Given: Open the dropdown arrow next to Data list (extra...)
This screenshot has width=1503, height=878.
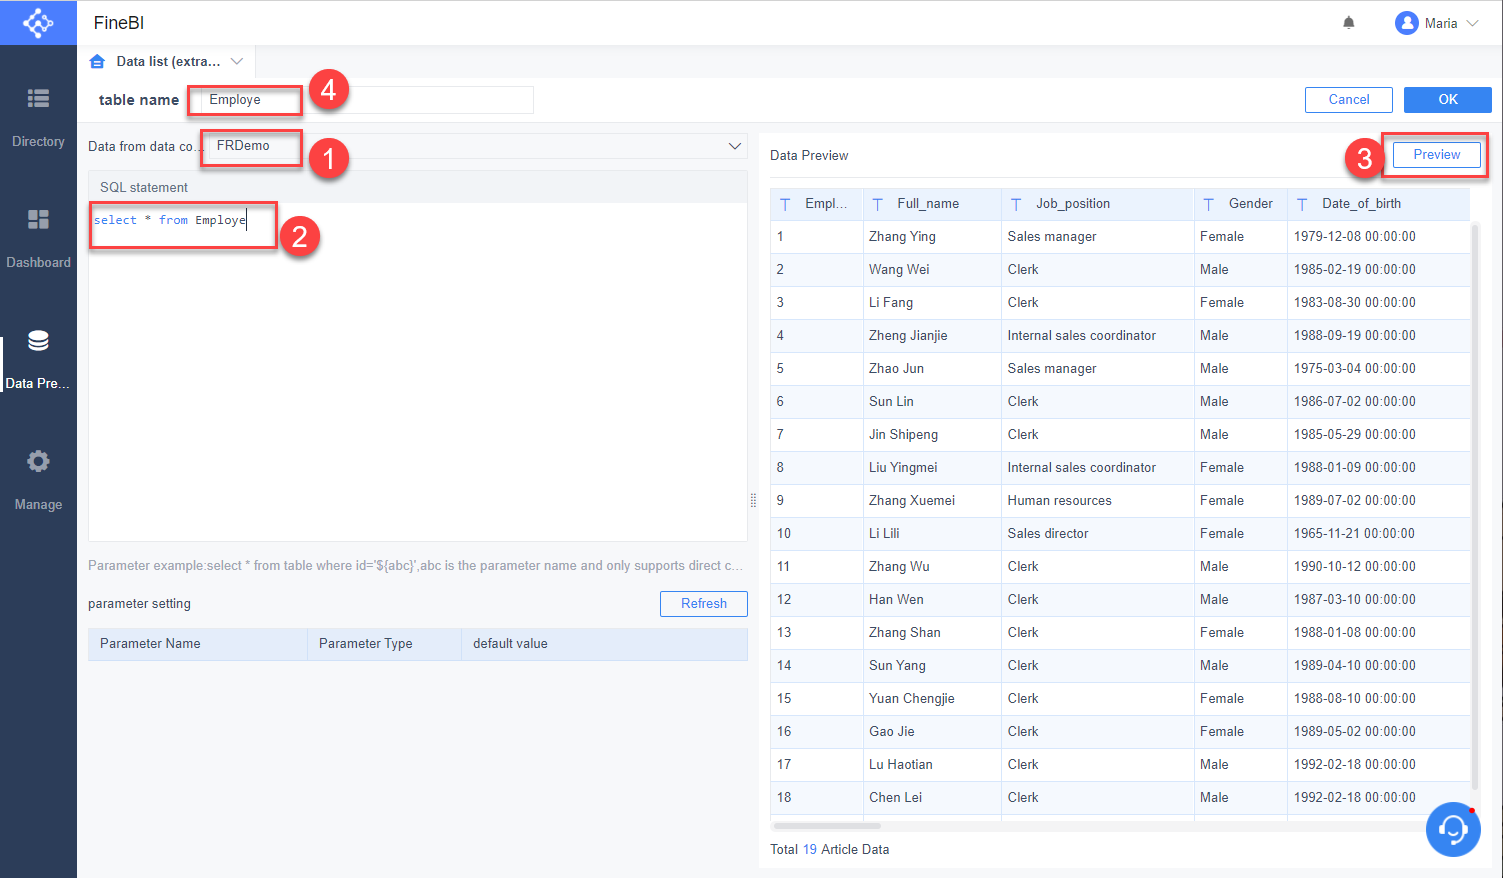Looking at the screenshot, I should click(x=237, y=61).
